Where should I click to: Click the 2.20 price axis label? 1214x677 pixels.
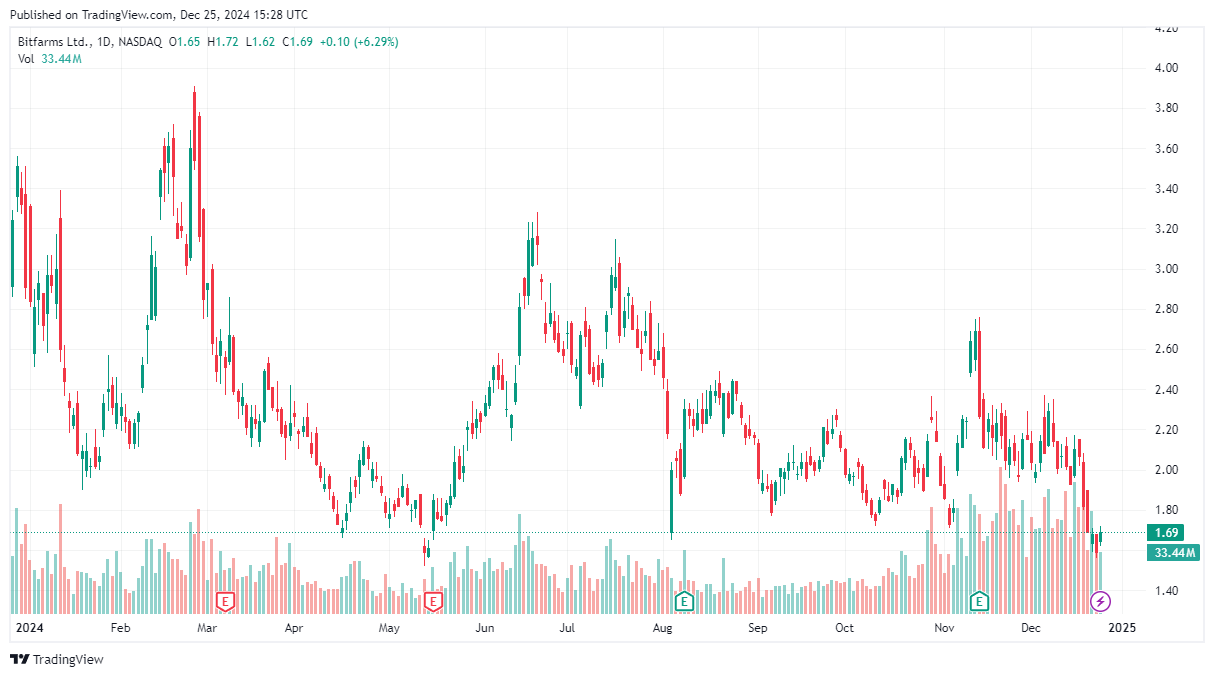[x=1167, y=430]
